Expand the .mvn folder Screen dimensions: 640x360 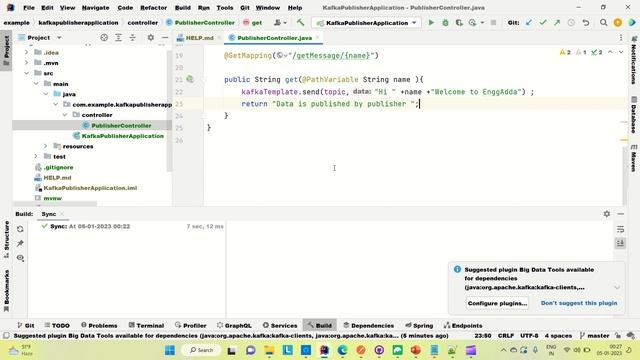[x=27, y=63]
